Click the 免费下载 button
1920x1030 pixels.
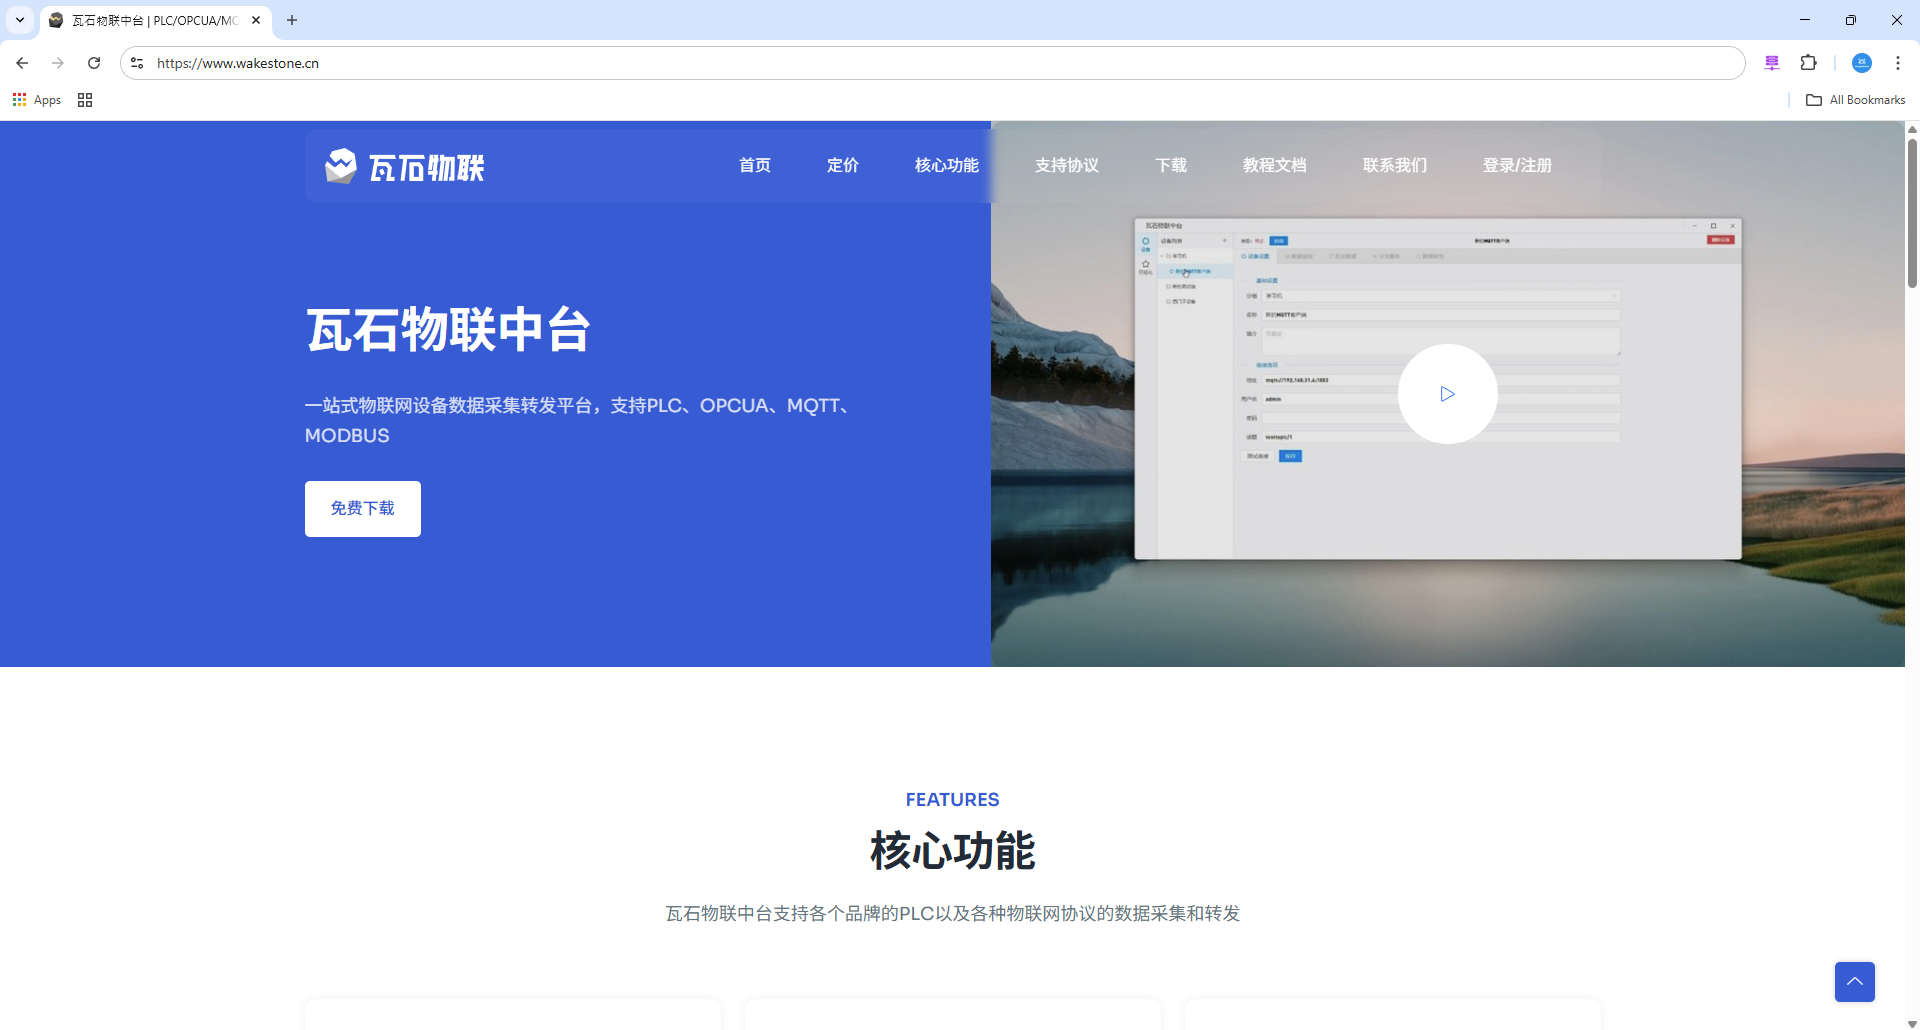pos(362,508)
